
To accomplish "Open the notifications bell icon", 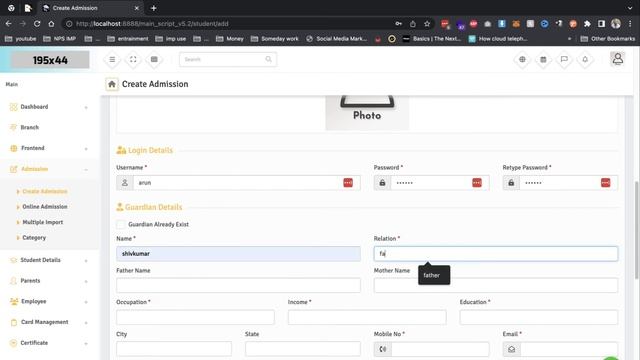I will [585, 60].
